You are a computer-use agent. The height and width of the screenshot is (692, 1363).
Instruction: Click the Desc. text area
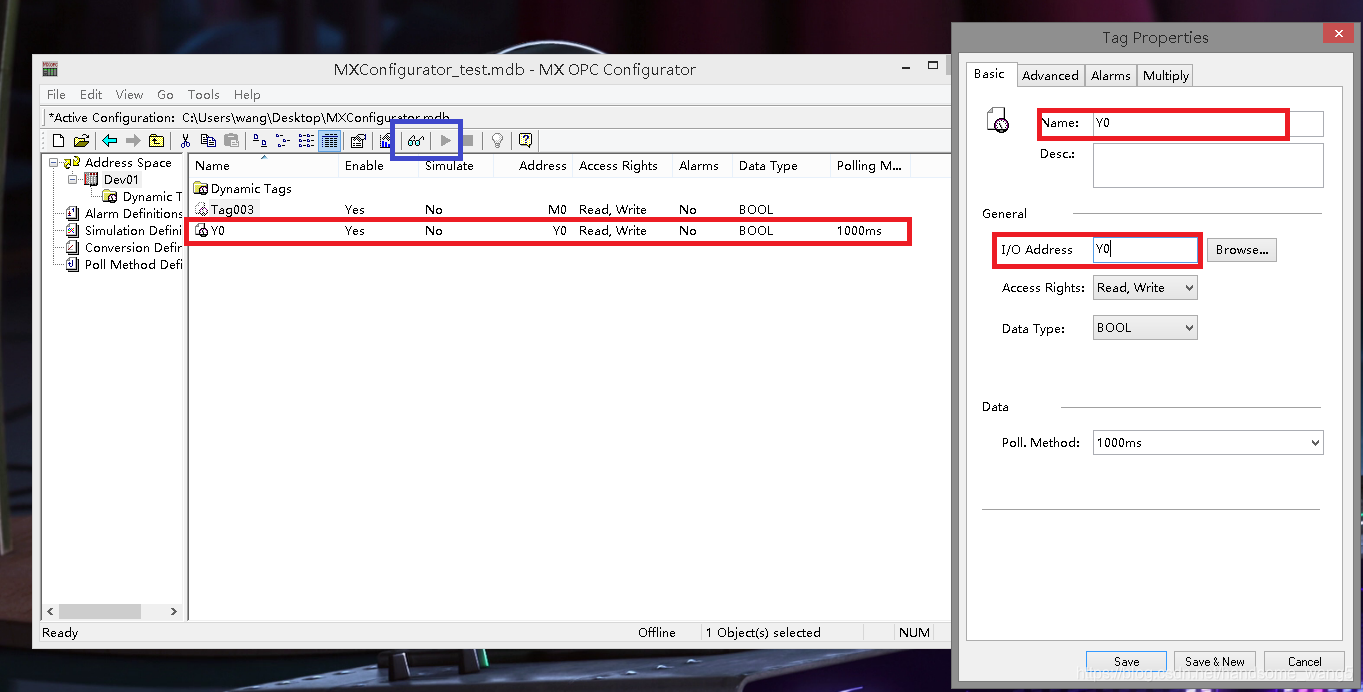click(1208, 165)
